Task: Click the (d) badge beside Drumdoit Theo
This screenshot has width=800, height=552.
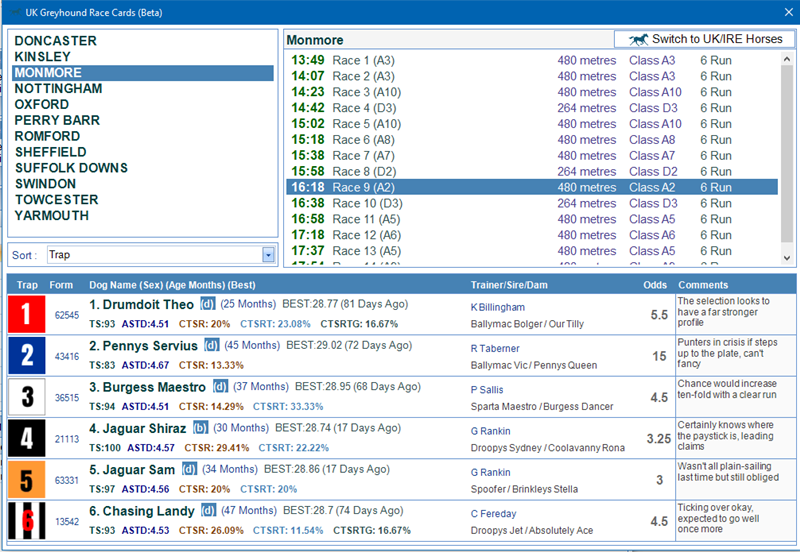Action: coord(208,304)
